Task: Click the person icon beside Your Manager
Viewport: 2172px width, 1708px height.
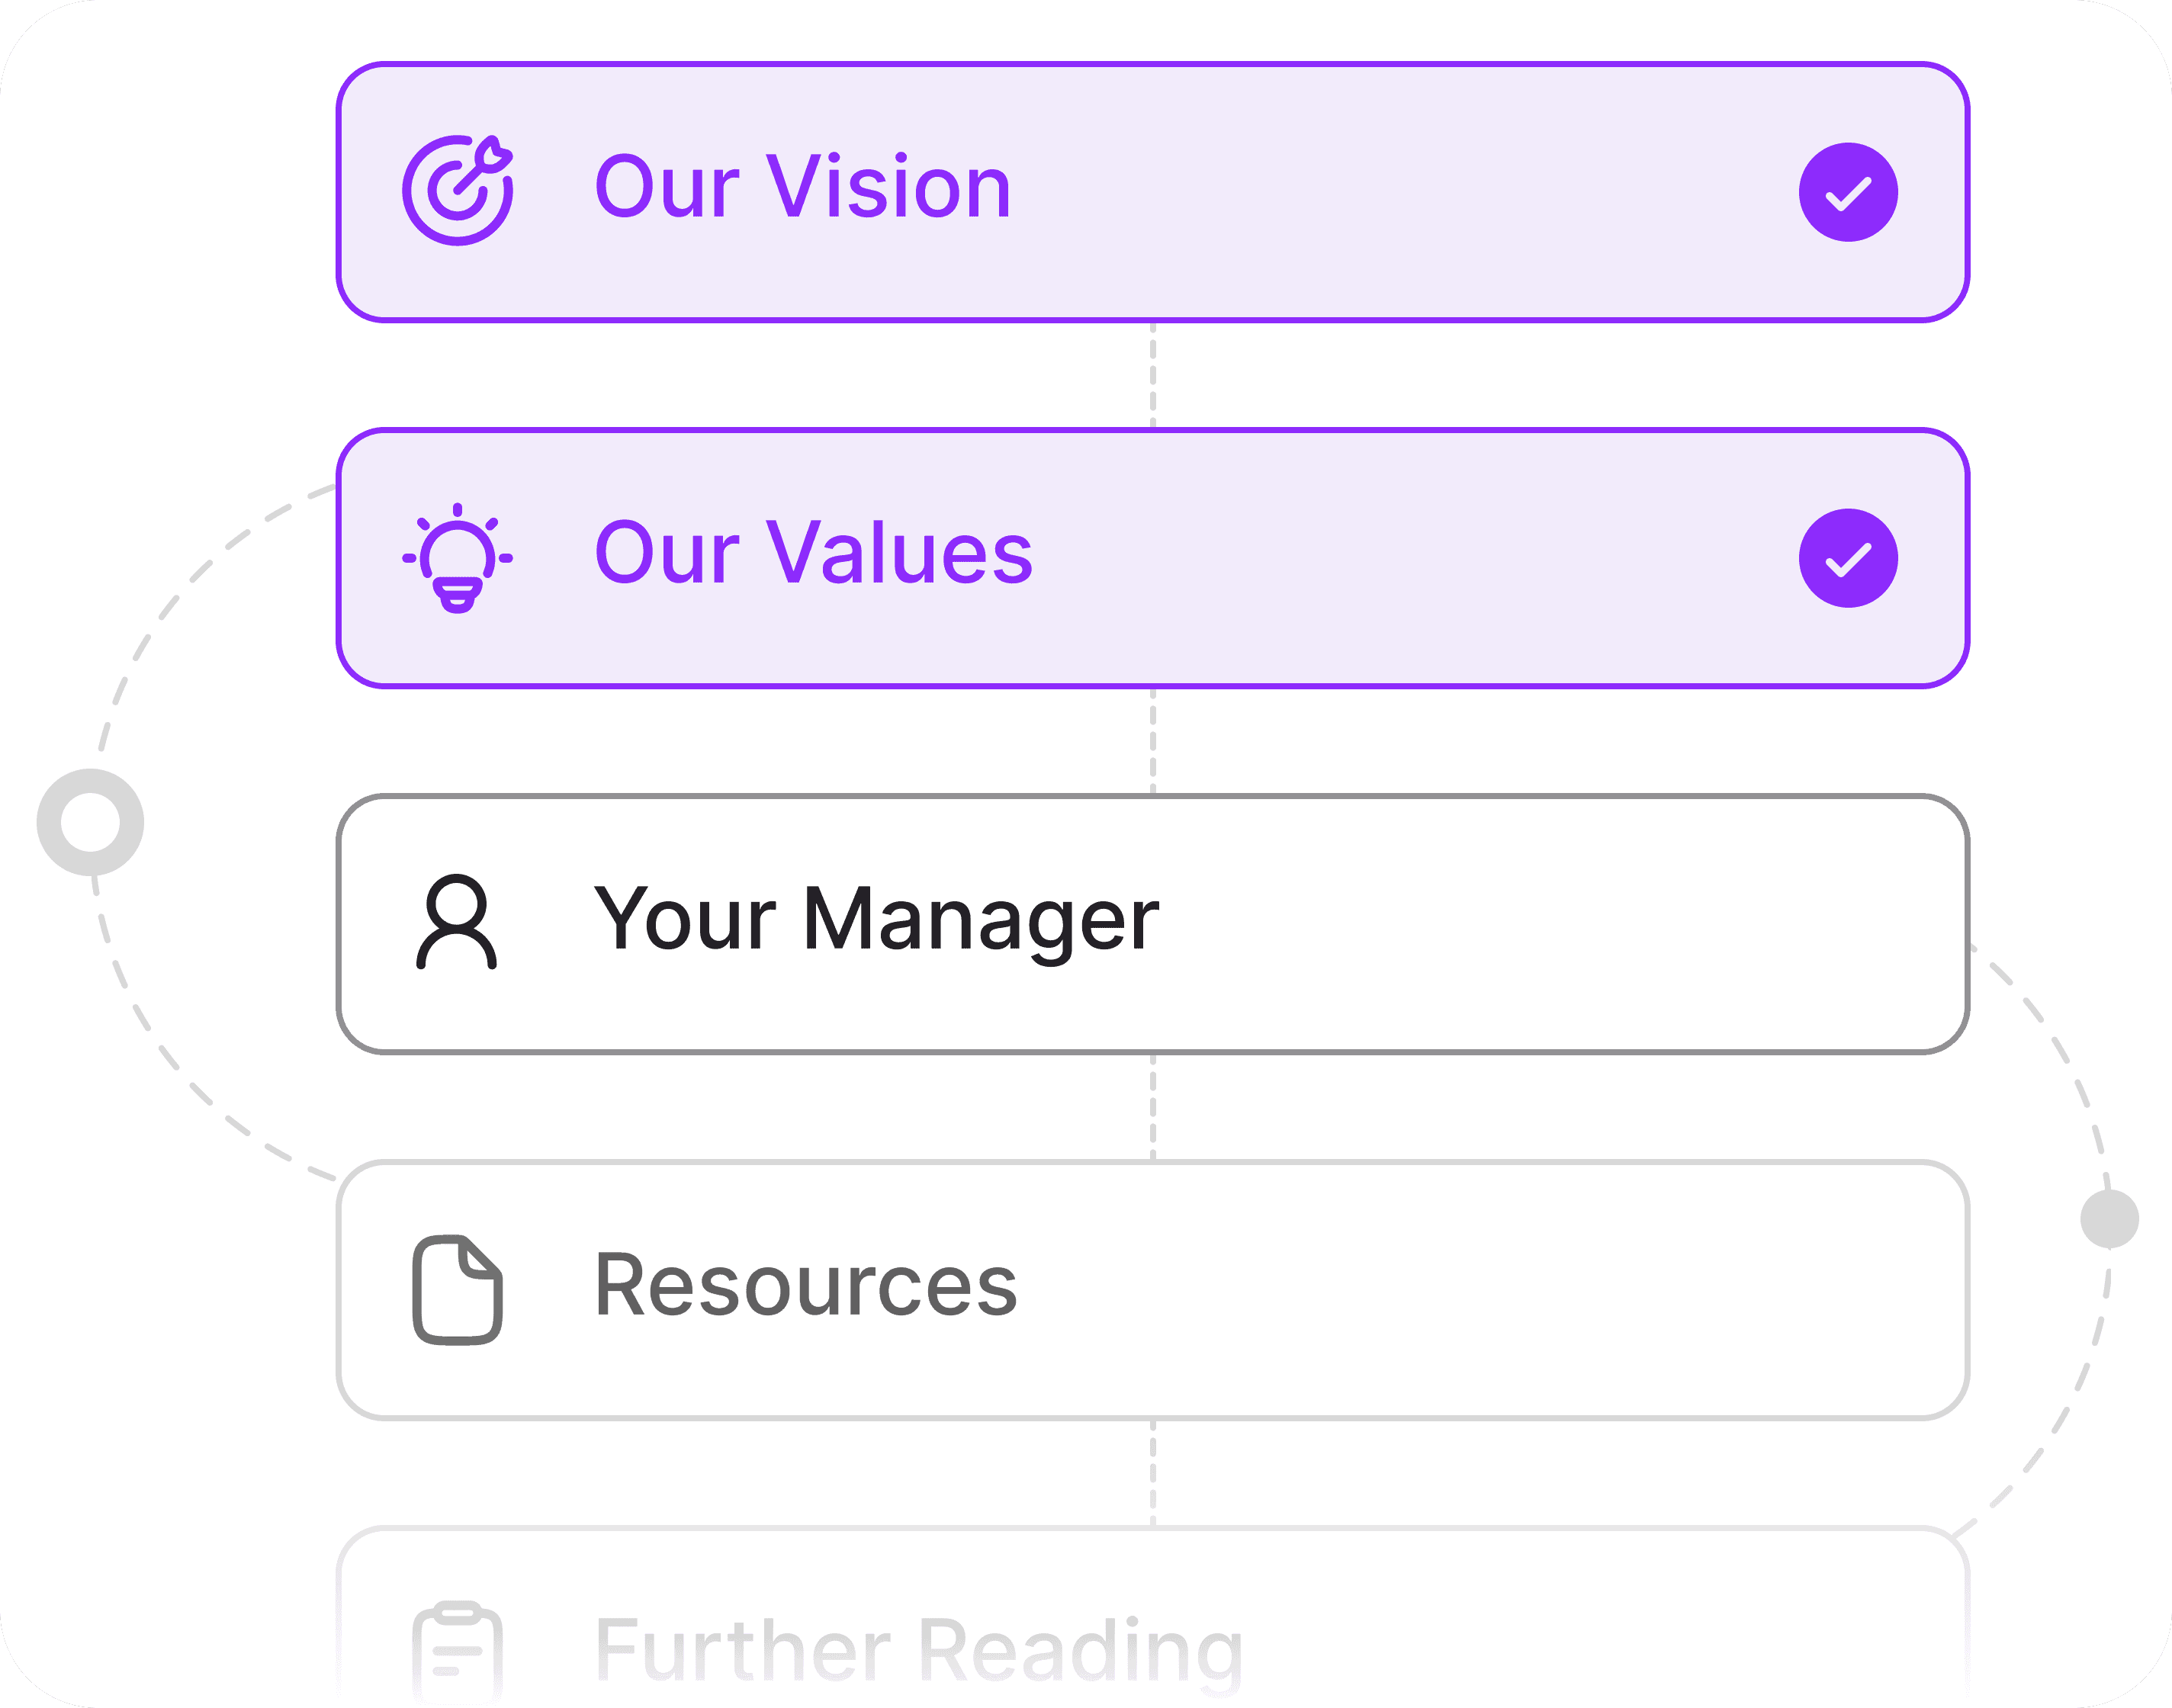Action: [x=457, y=922]
